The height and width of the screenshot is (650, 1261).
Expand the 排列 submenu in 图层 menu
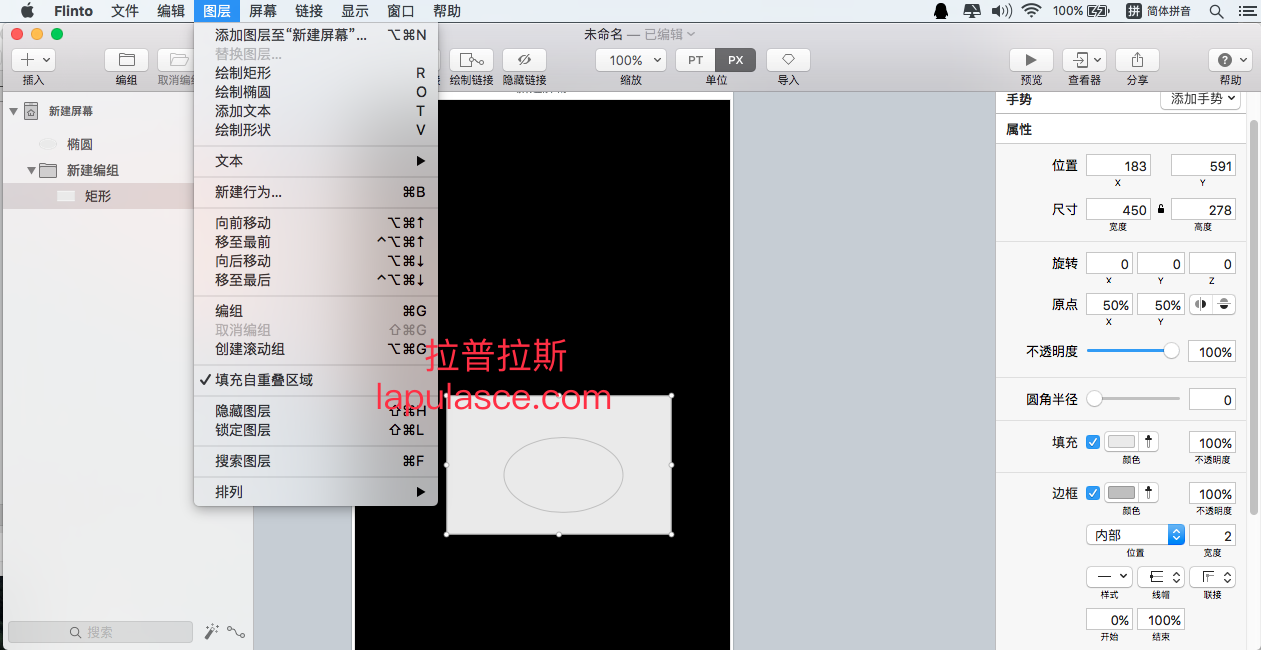click(x=315, y=492)
